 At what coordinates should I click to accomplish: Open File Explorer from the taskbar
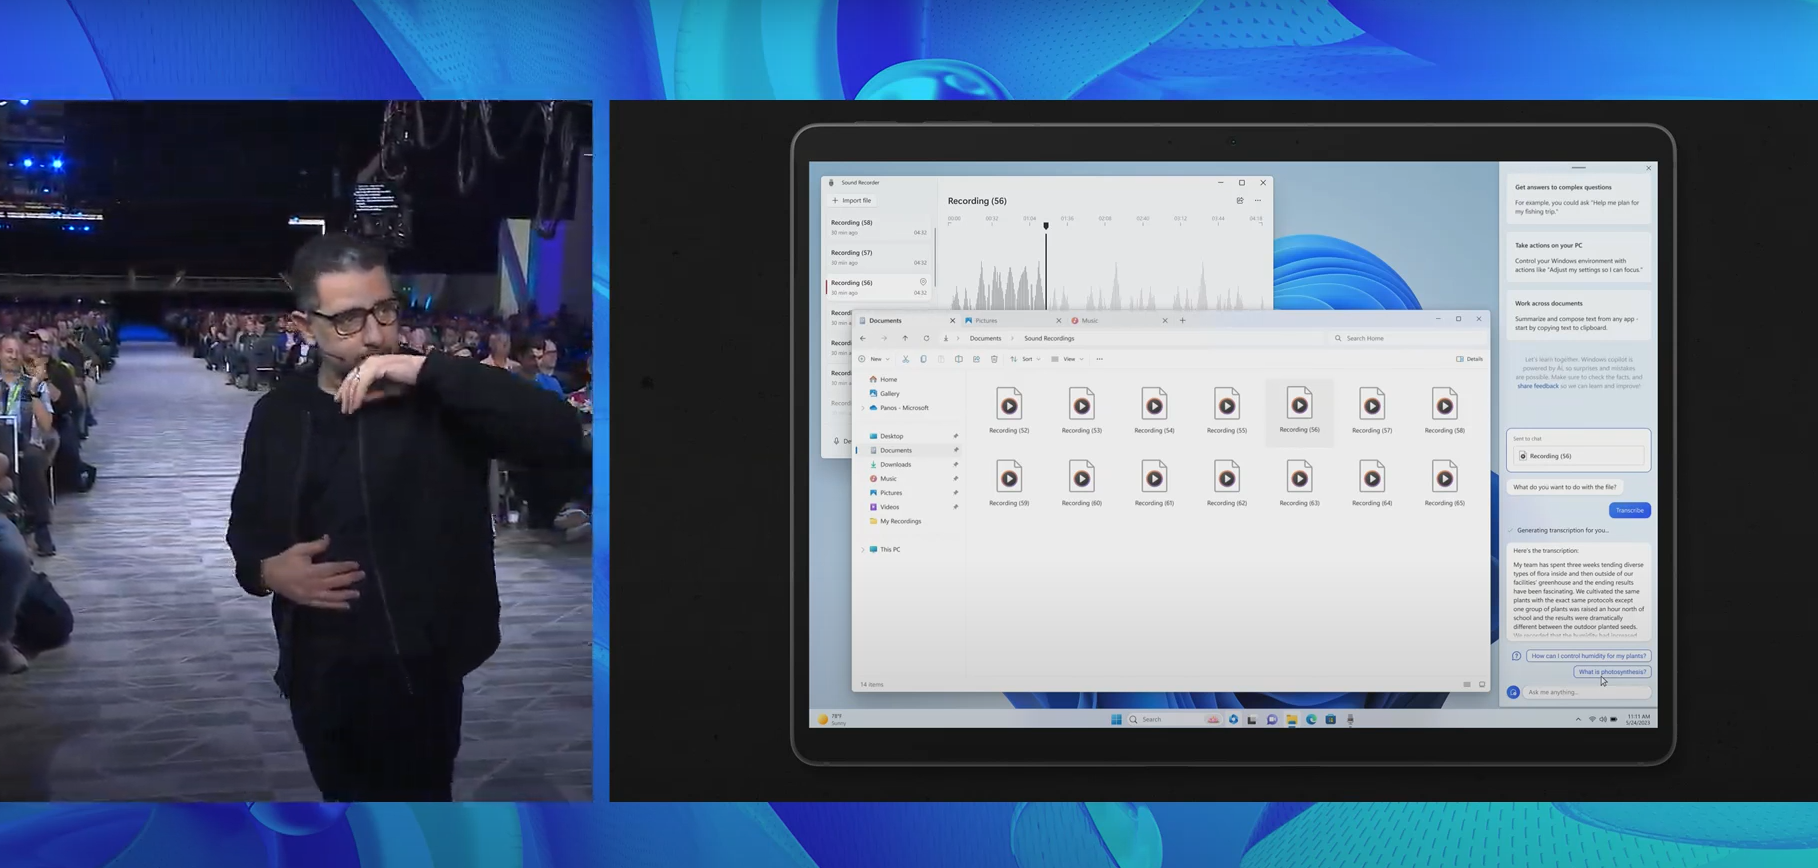click(1292, 719)
